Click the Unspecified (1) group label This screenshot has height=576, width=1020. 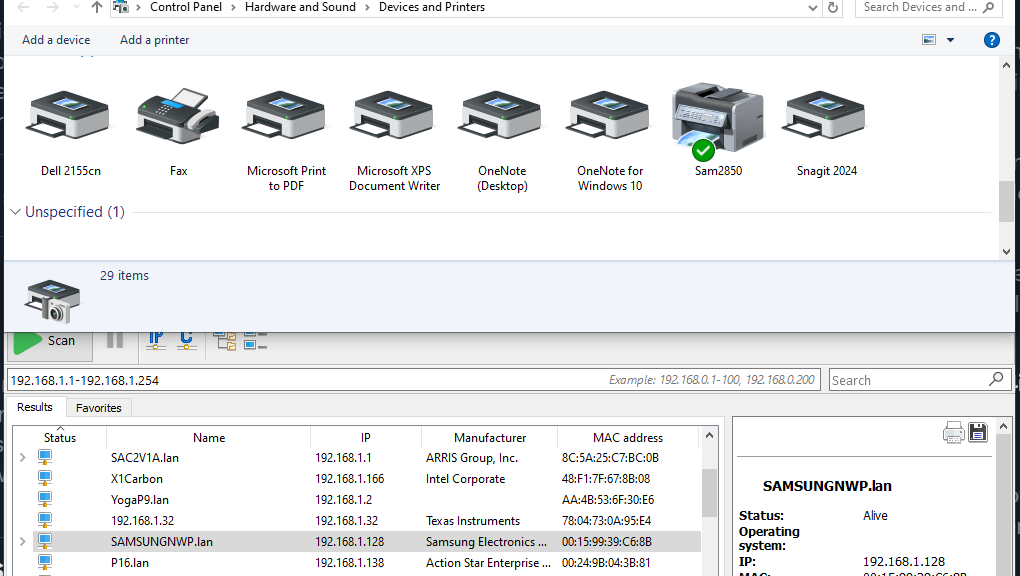click(x=75, y=212)
